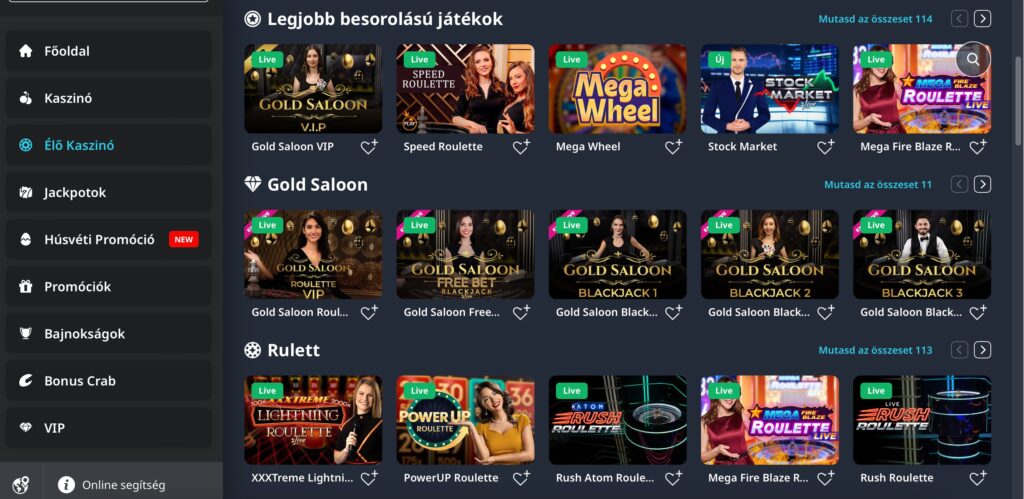Click the Online segítség info icon

click(66, 485)
